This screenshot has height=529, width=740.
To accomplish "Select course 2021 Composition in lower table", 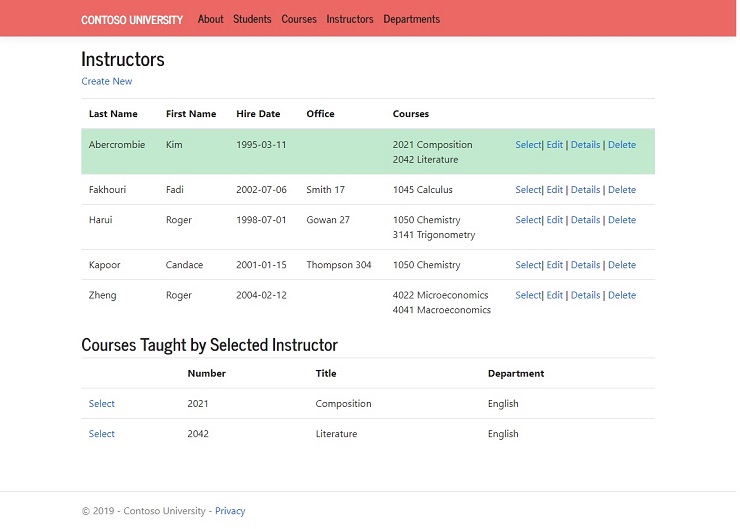I will [101, 403].
